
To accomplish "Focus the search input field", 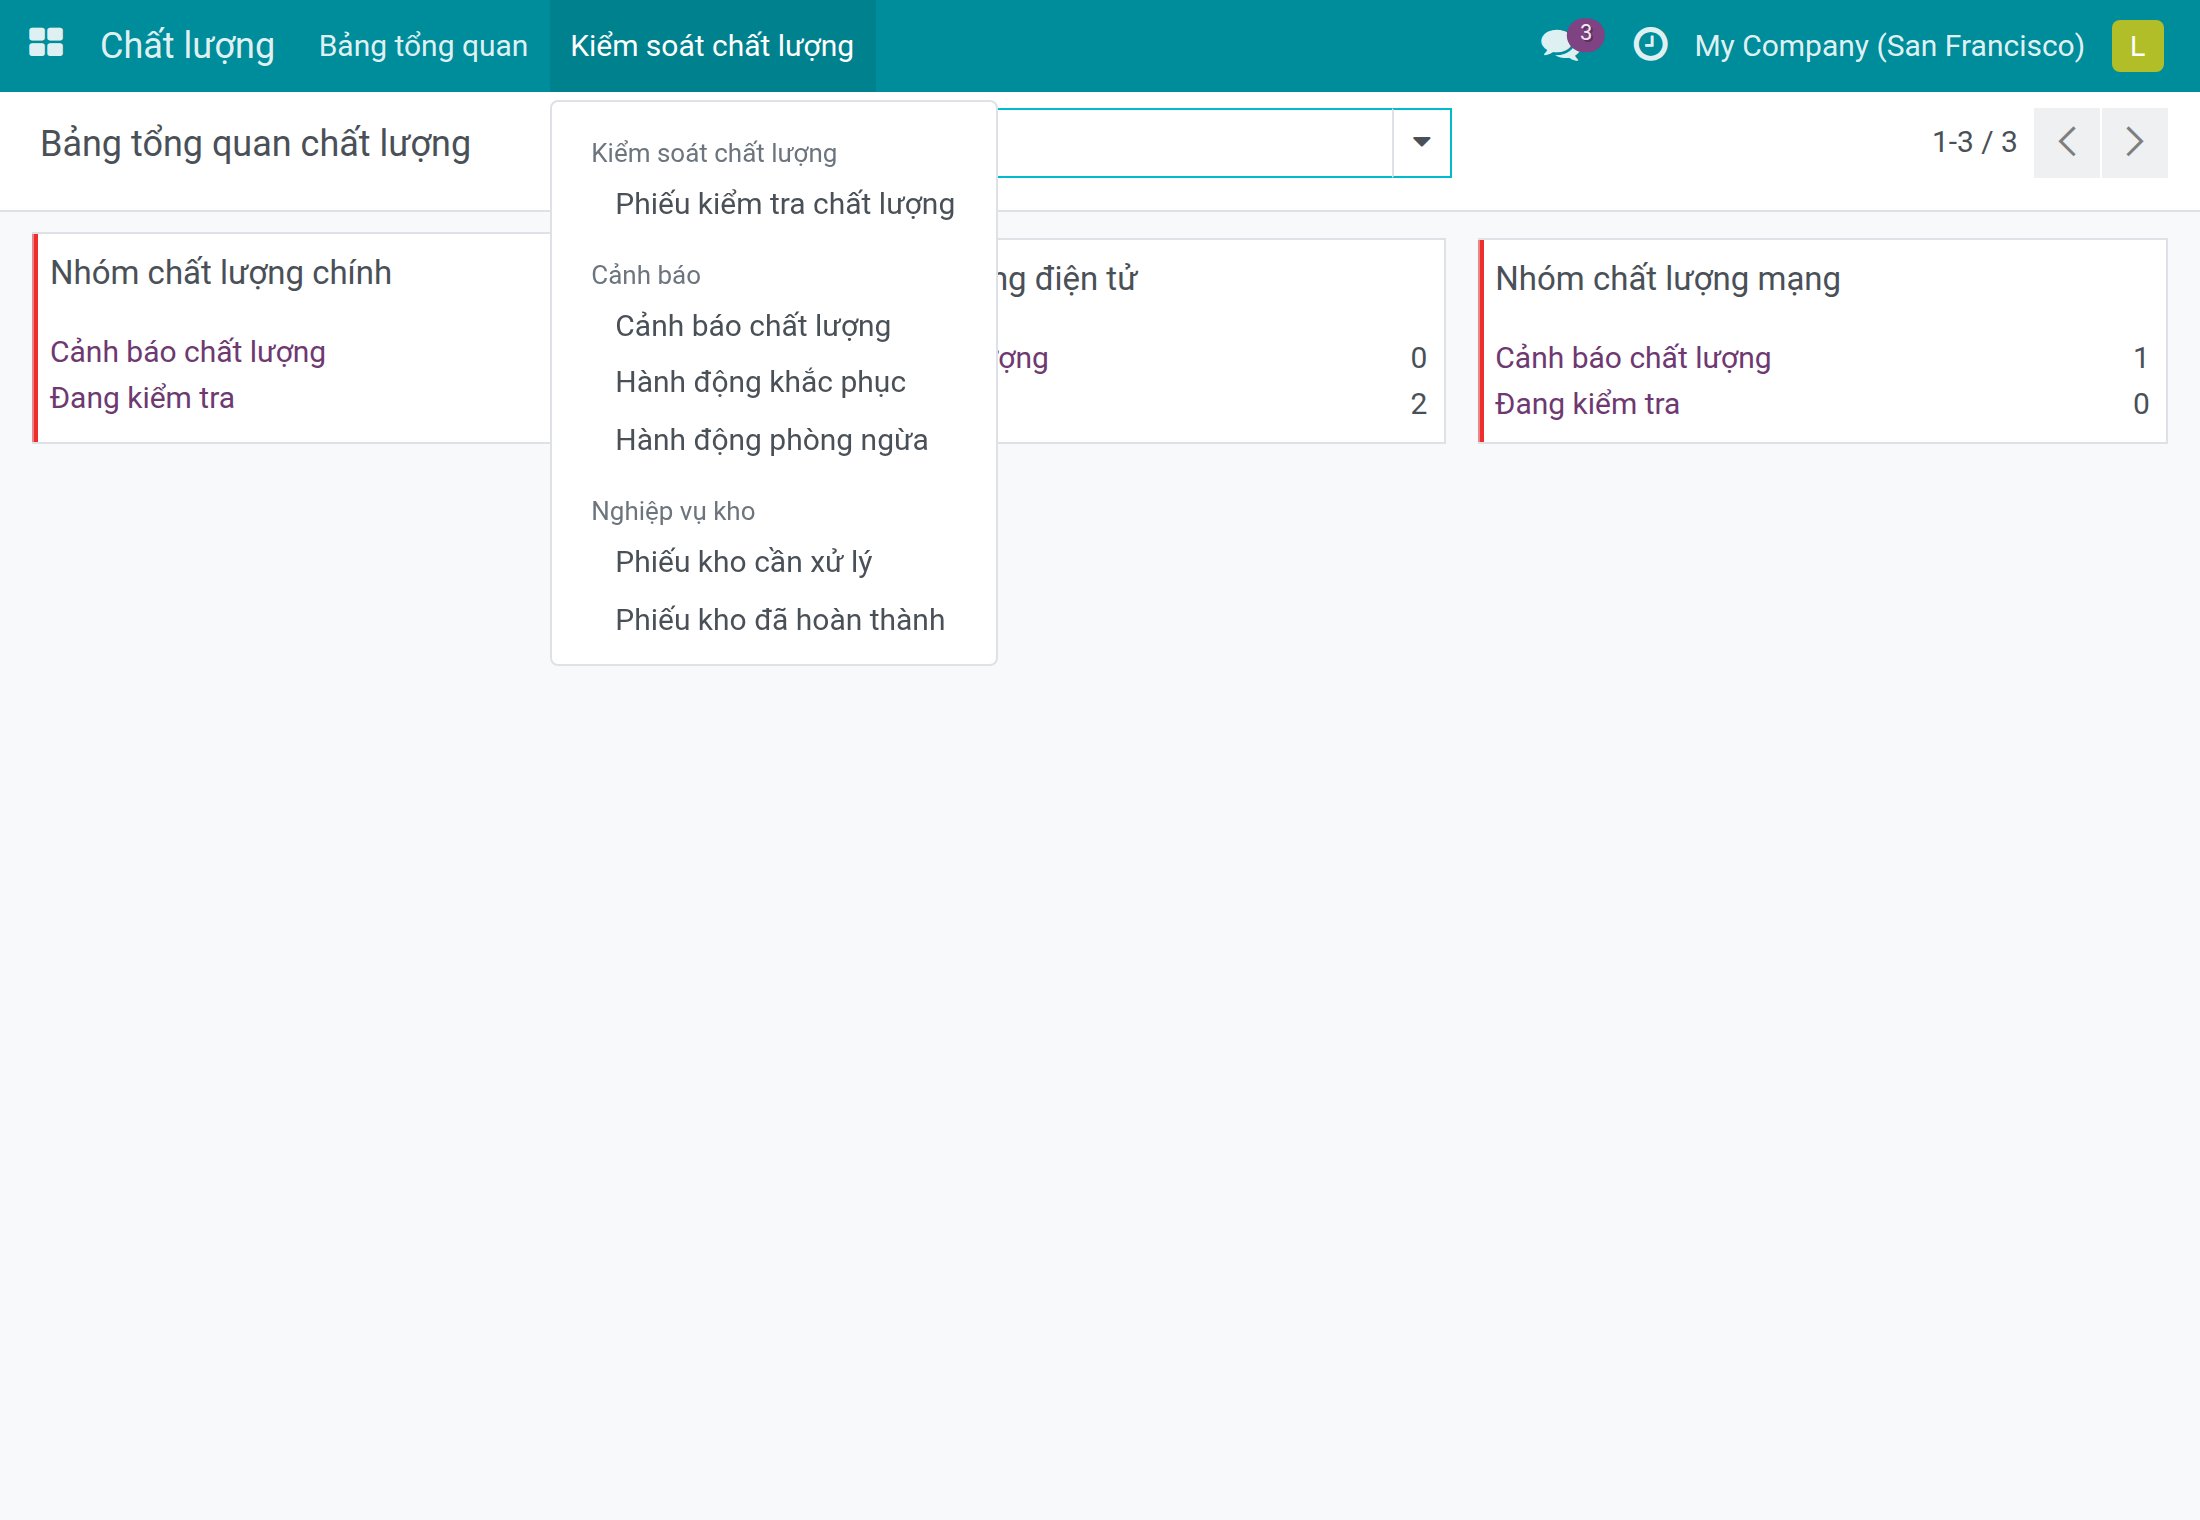I will pos(1194,142).
